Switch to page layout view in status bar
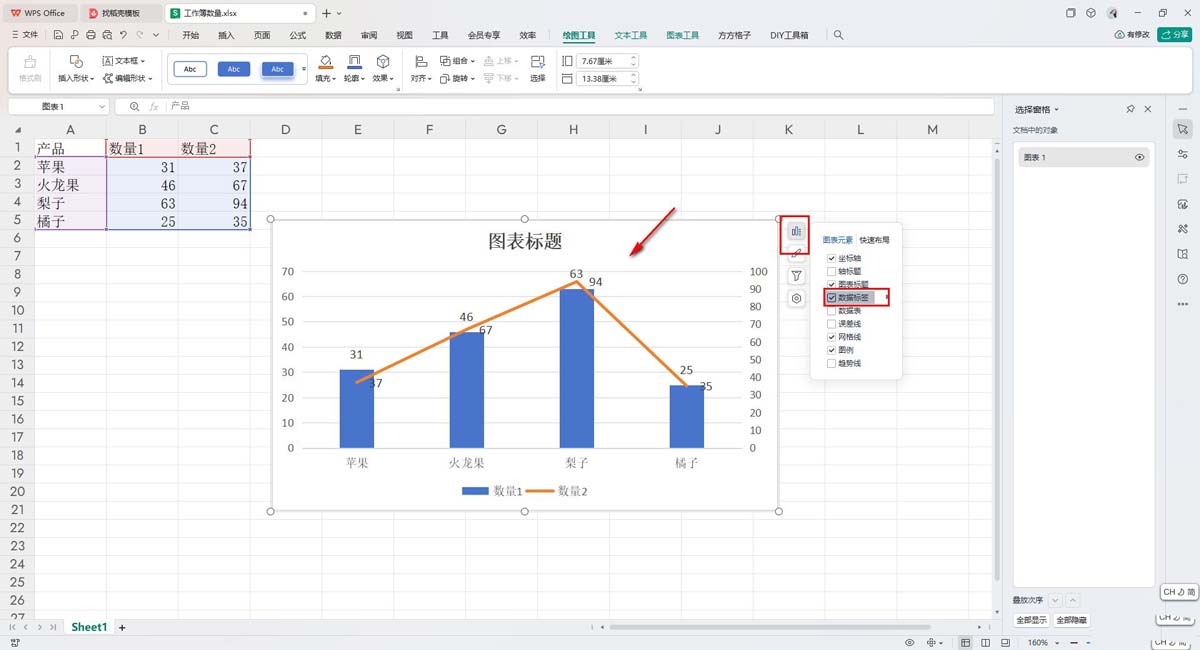 tap(1006, 642)
